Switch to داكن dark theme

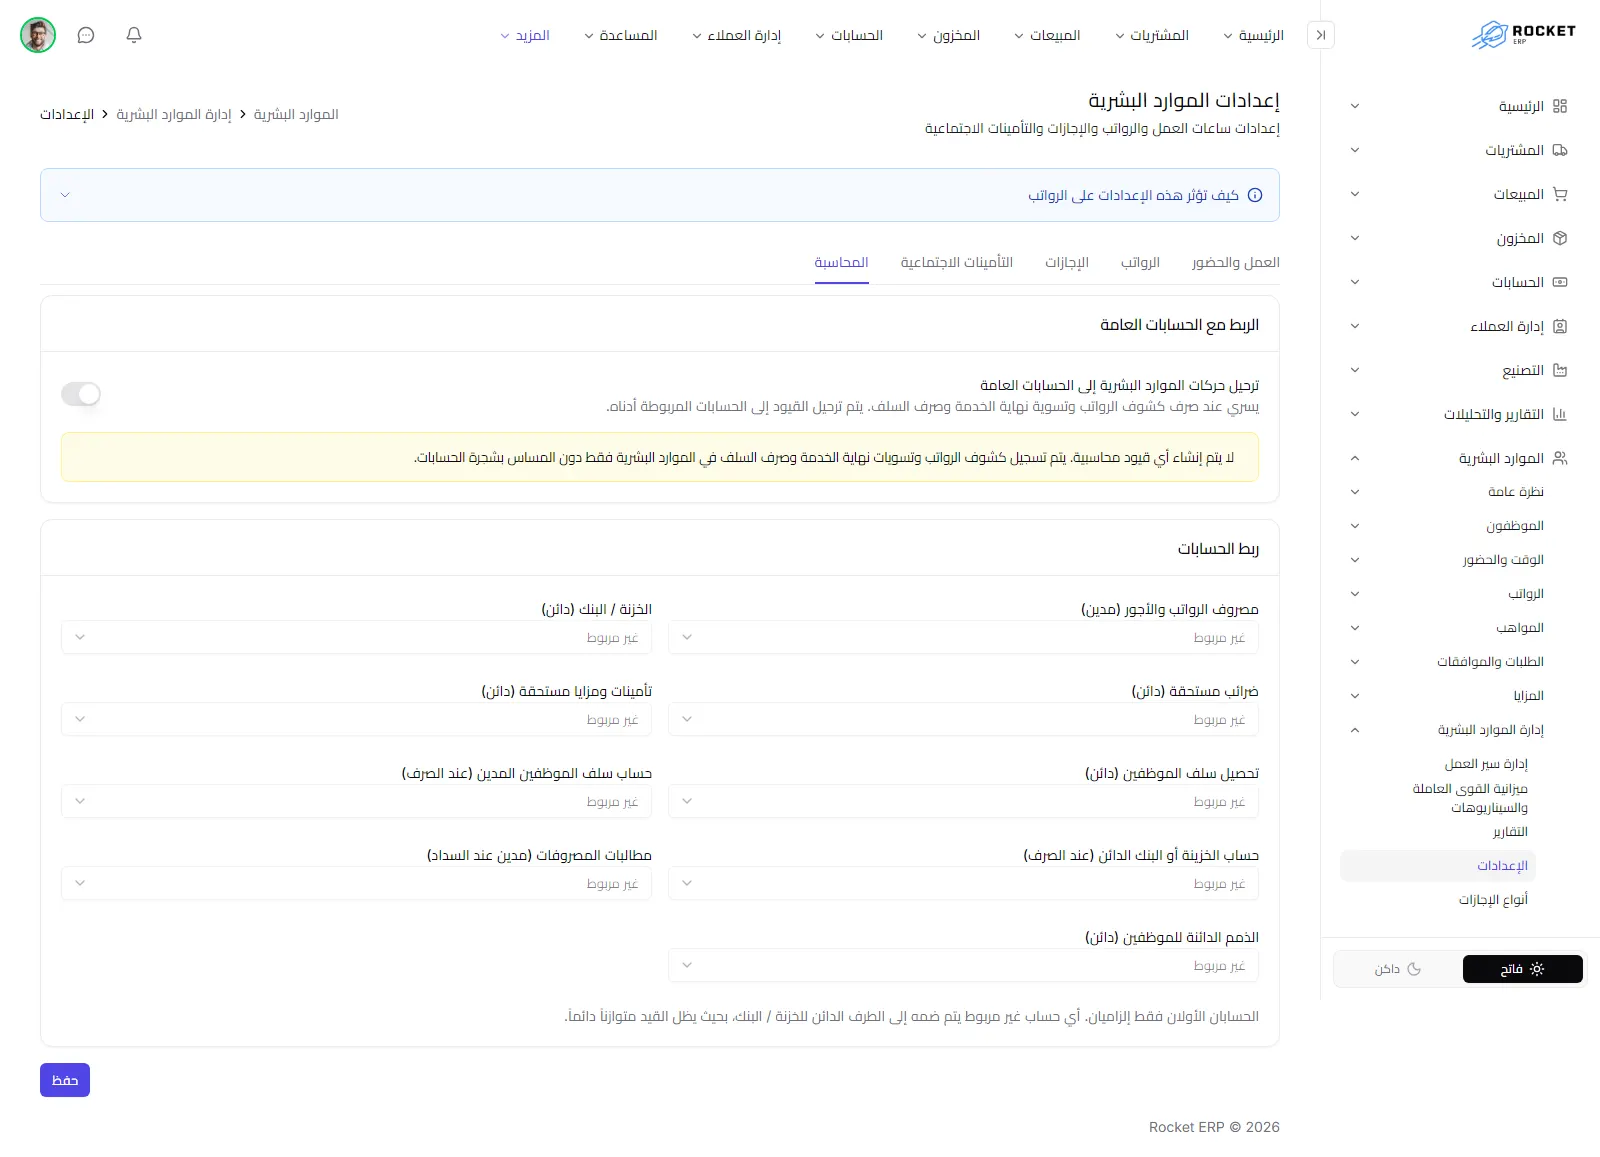(x=1398, y=969)
